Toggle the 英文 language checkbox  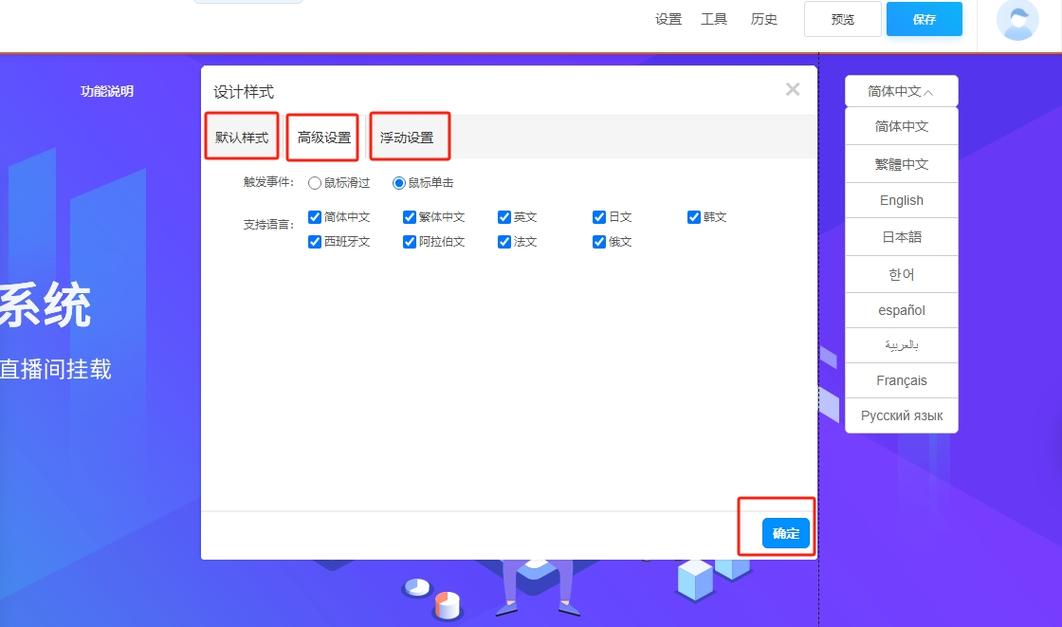point(504,217)
